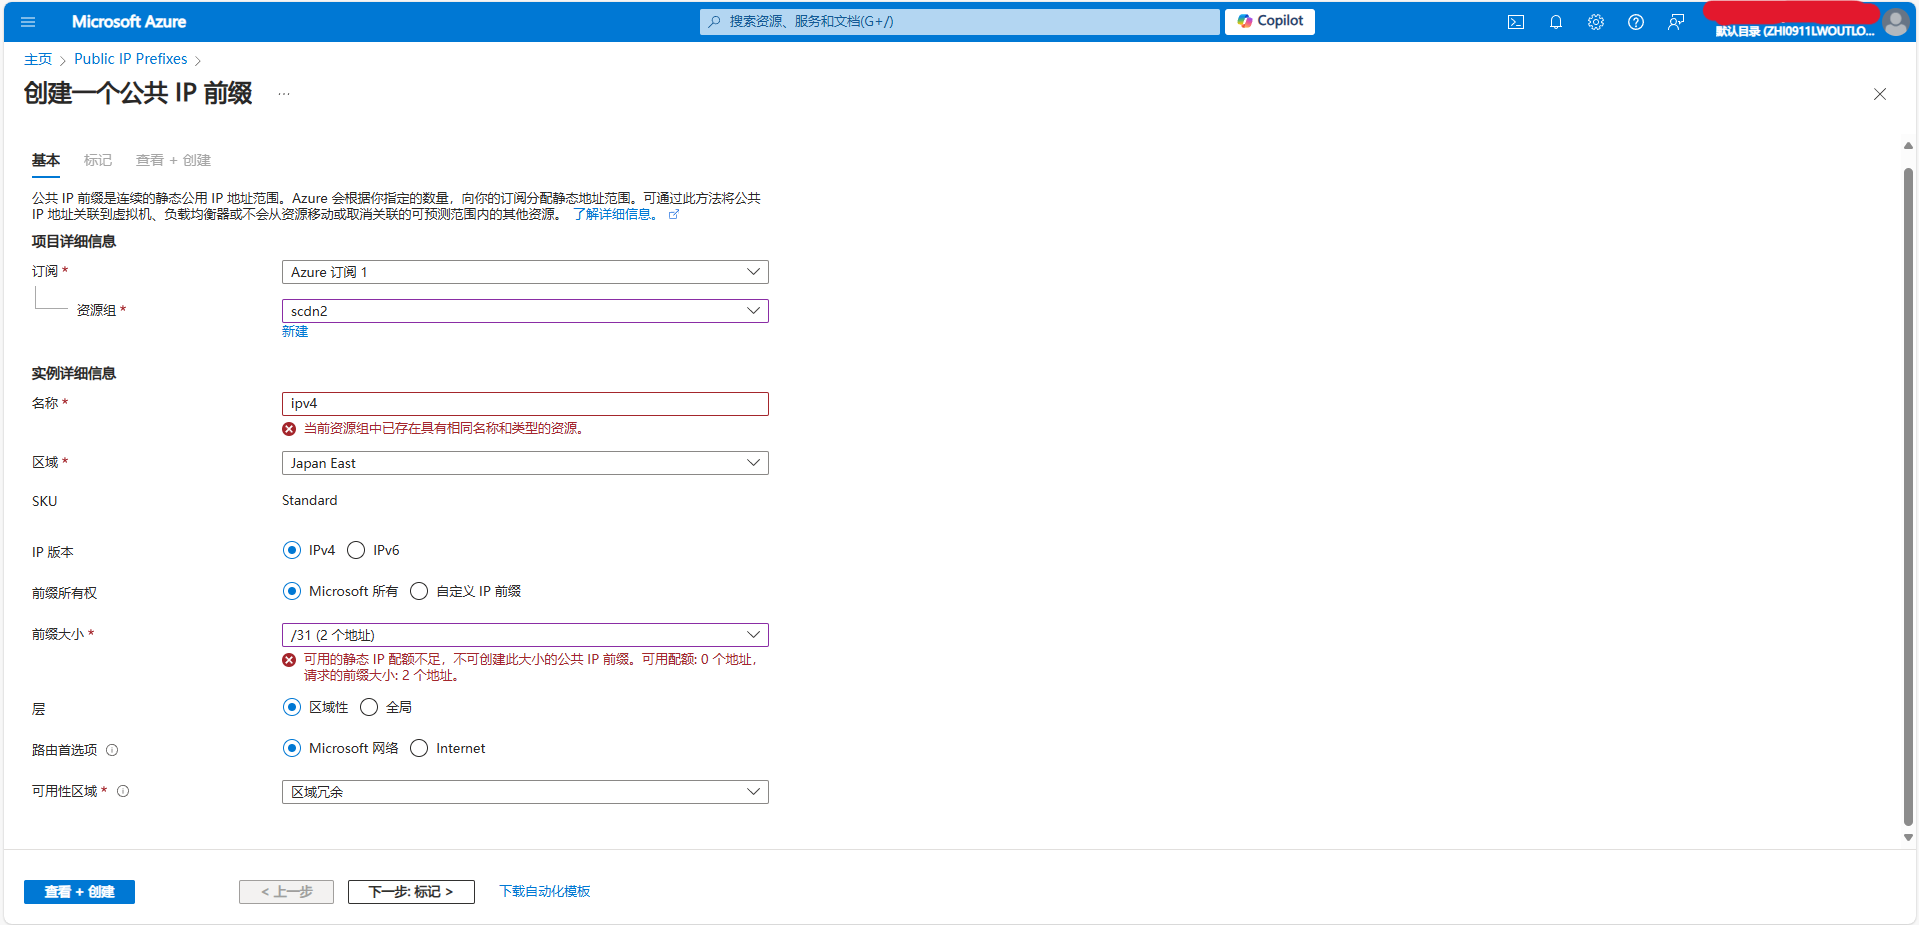Click 新建 under resource group
Screen dimensions: 1919x925
(295, 332)
